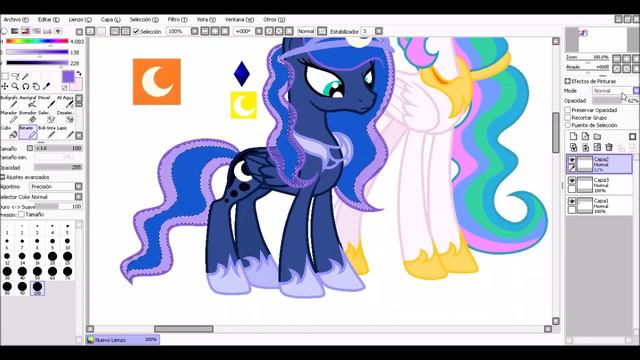Open the Ventana menu
This screenshot has height=360, width=640.
click(x=240, y=20)
